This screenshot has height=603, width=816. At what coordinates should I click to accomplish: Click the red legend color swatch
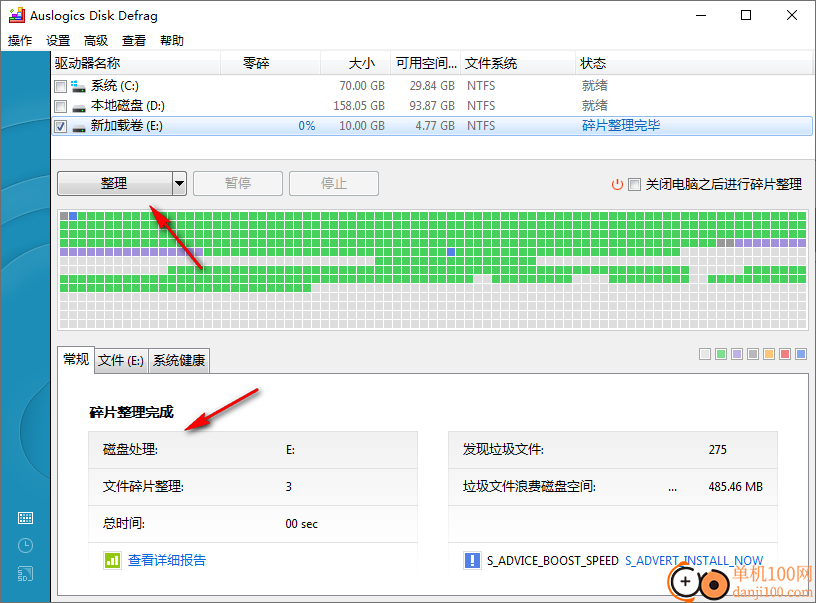click(x=785, y=354)
